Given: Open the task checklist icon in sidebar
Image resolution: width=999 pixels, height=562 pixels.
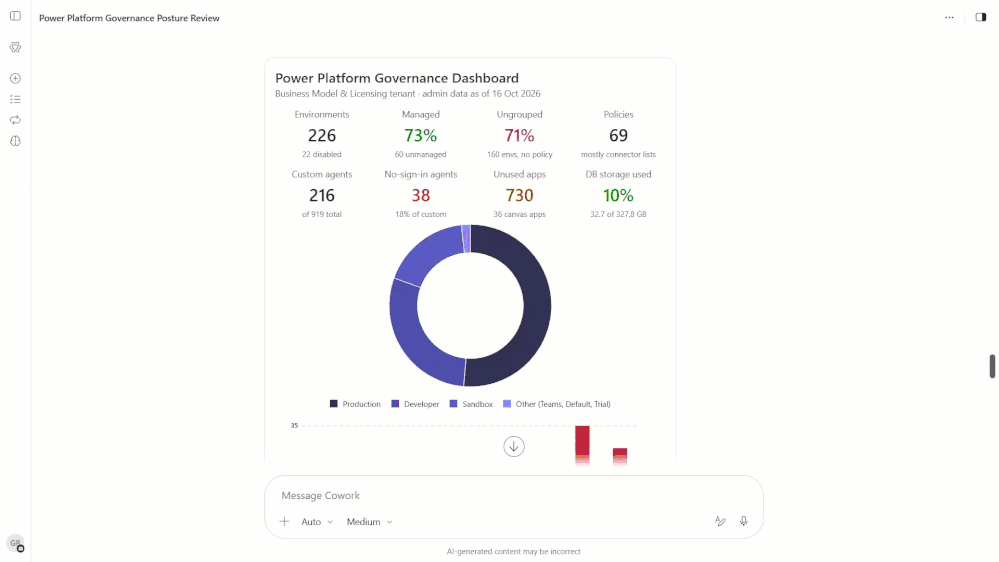Looking at the screenshot, I should pyautogui.click(x=15, y=99).
